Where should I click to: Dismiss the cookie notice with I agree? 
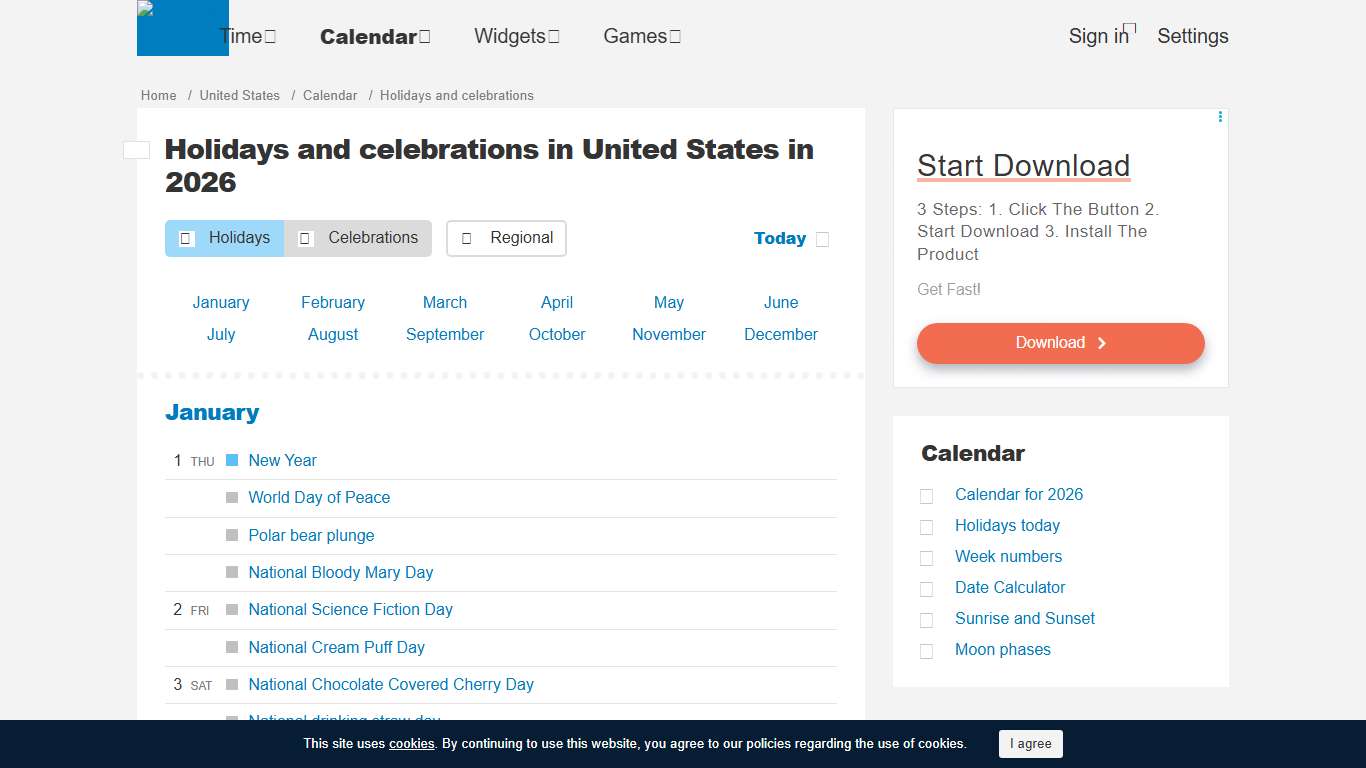(1031, 744)
